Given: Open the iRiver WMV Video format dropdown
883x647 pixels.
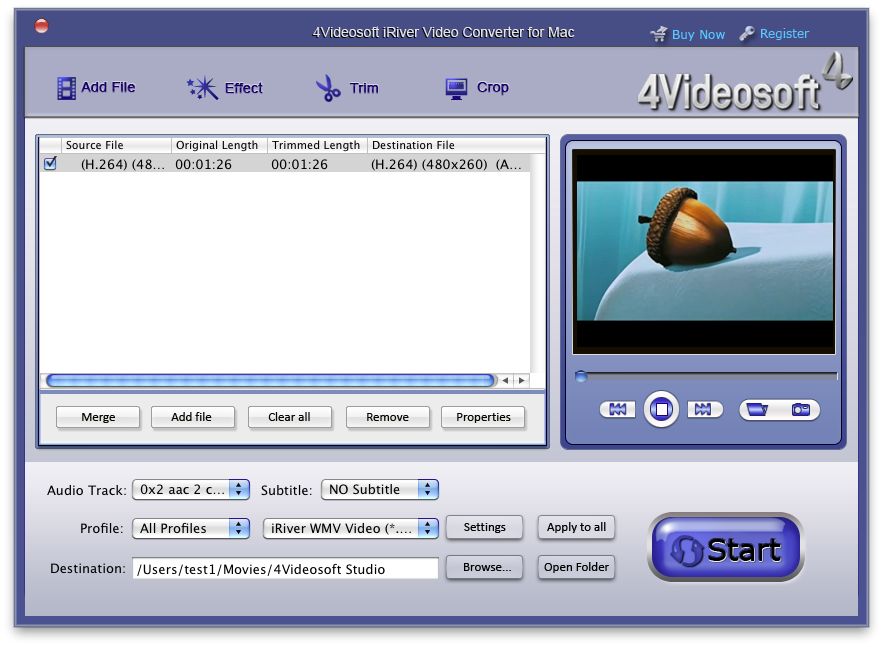Looking at the screenshot, I should click(350, 528).
